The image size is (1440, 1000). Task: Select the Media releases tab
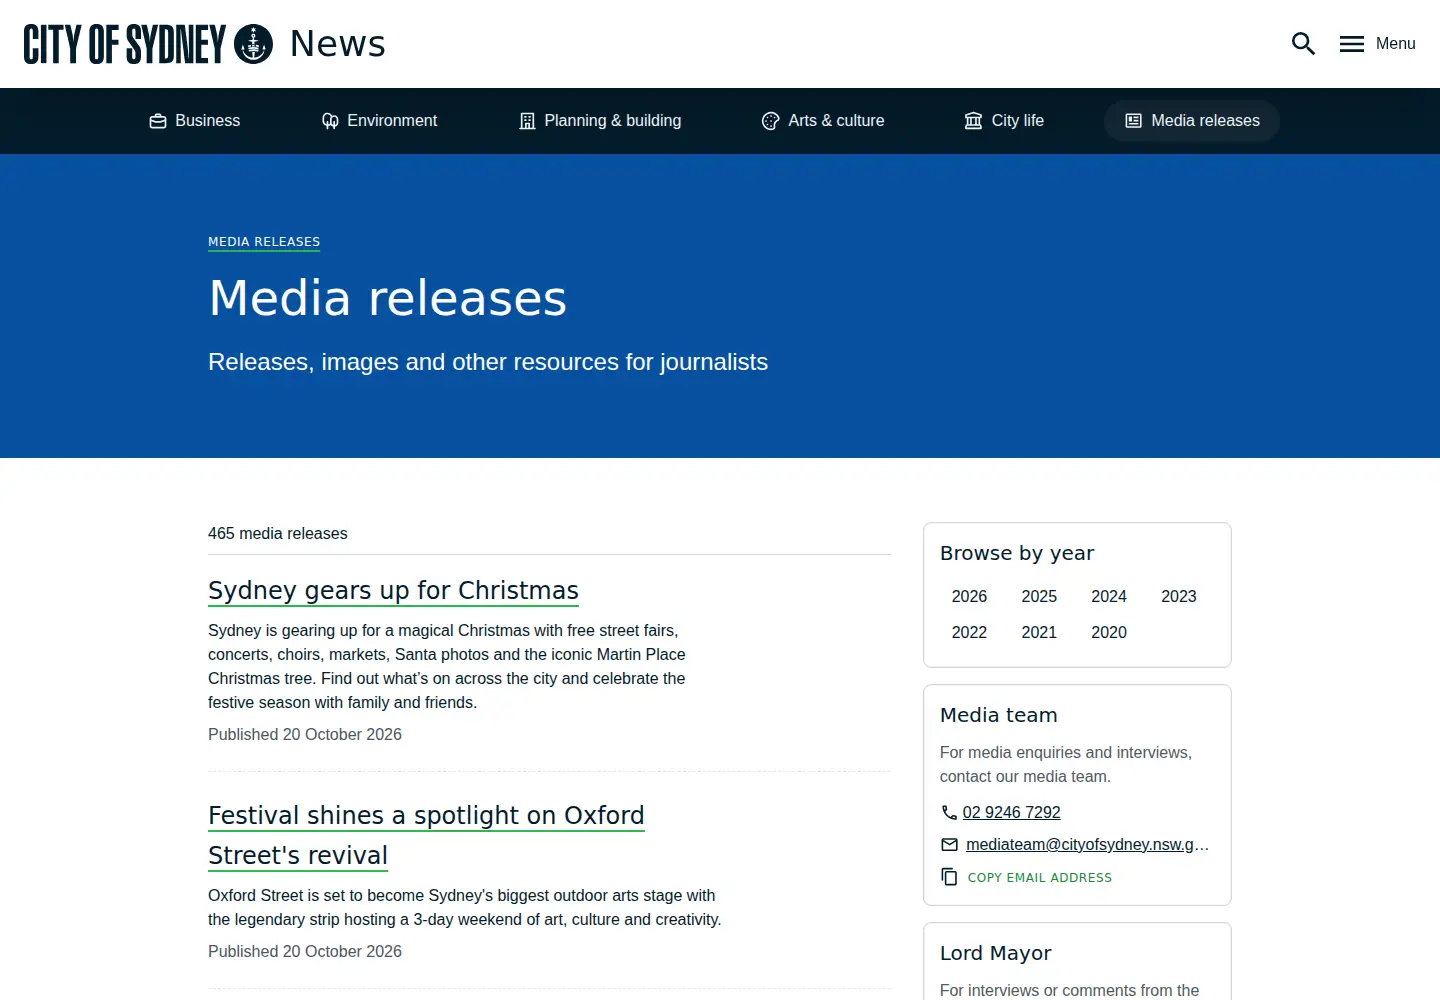[x=1192, y=121]
